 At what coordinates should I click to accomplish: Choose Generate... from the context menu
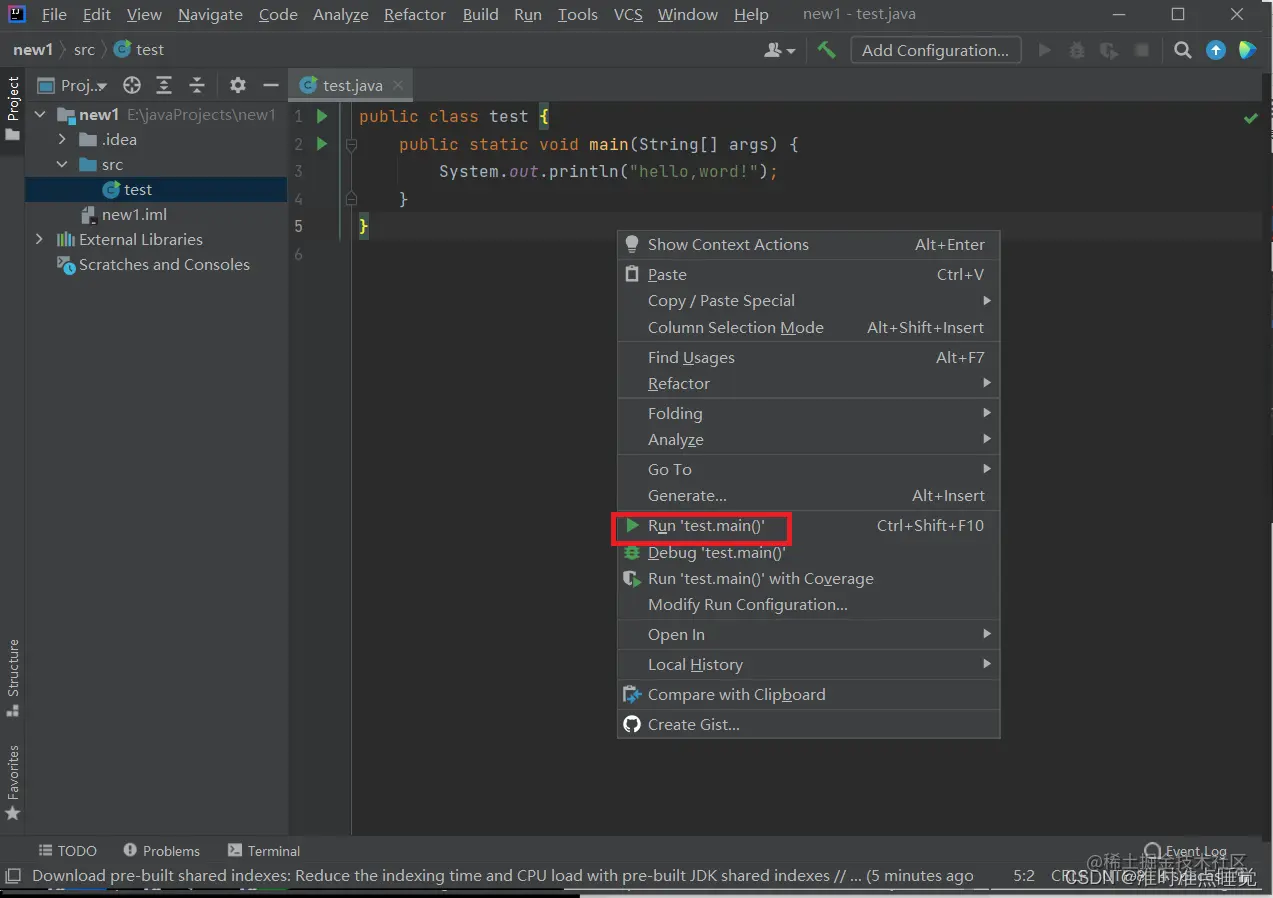[809, 496]
